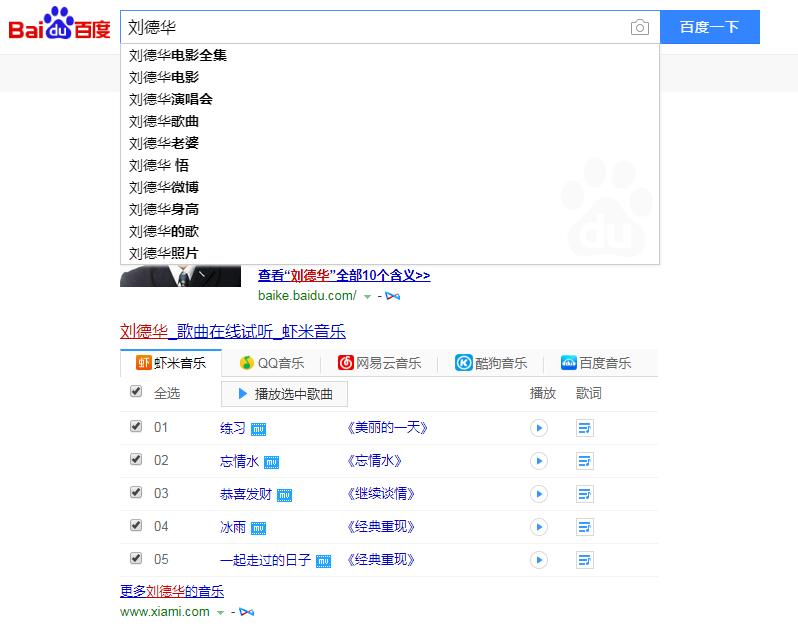Click the Baidu logo
This screenshot has width=798, height=636.
(59, 23)
